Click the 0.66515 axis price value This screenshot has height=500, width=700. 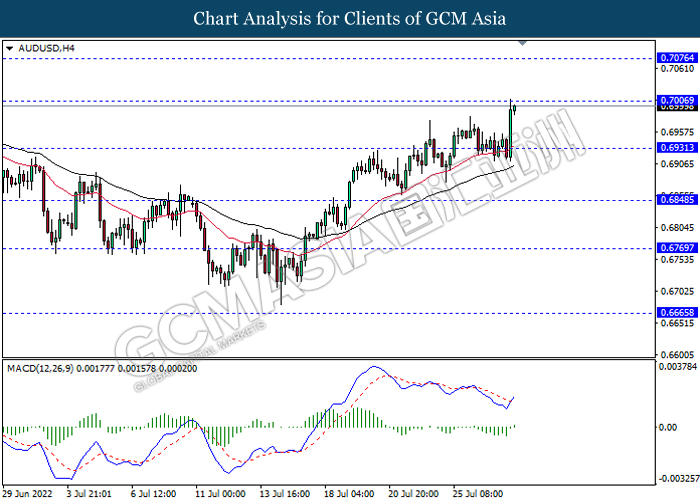(677, 323)
